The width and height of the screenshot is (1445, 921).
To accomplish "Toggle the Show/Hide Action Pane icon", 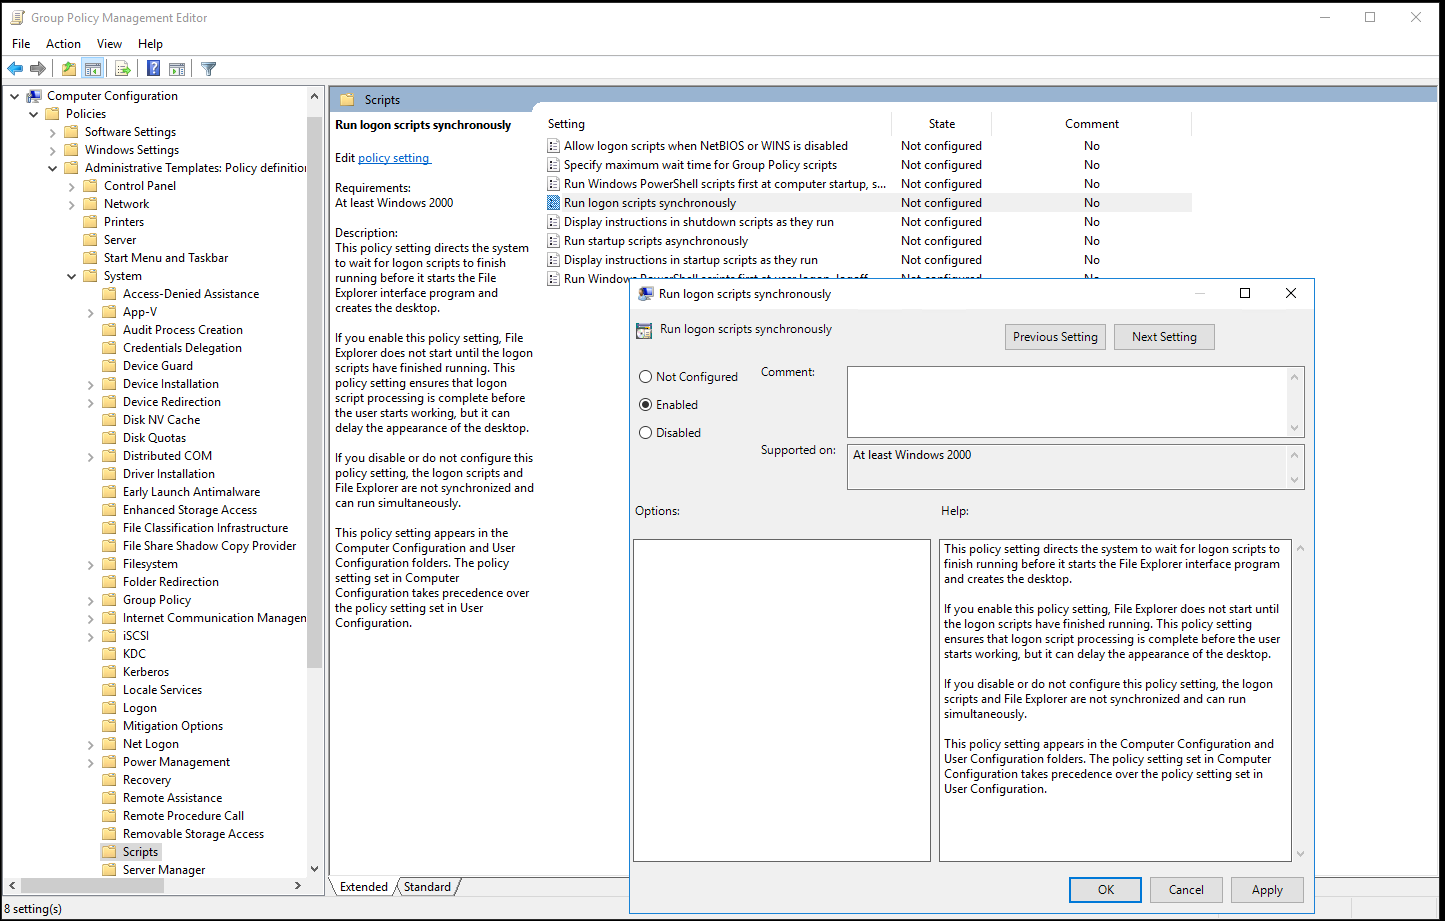I will click(177, 68).
